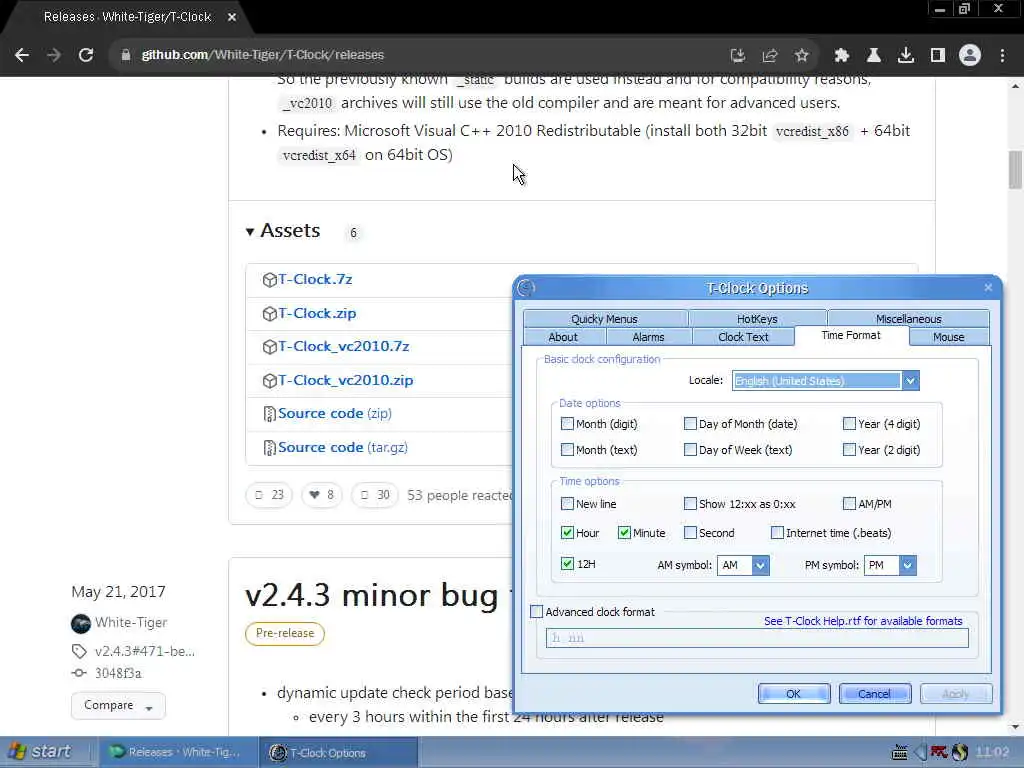1024x768 pixels.
Task: Enable the Month (digit) checkbox
Action: tap(567, 424)
